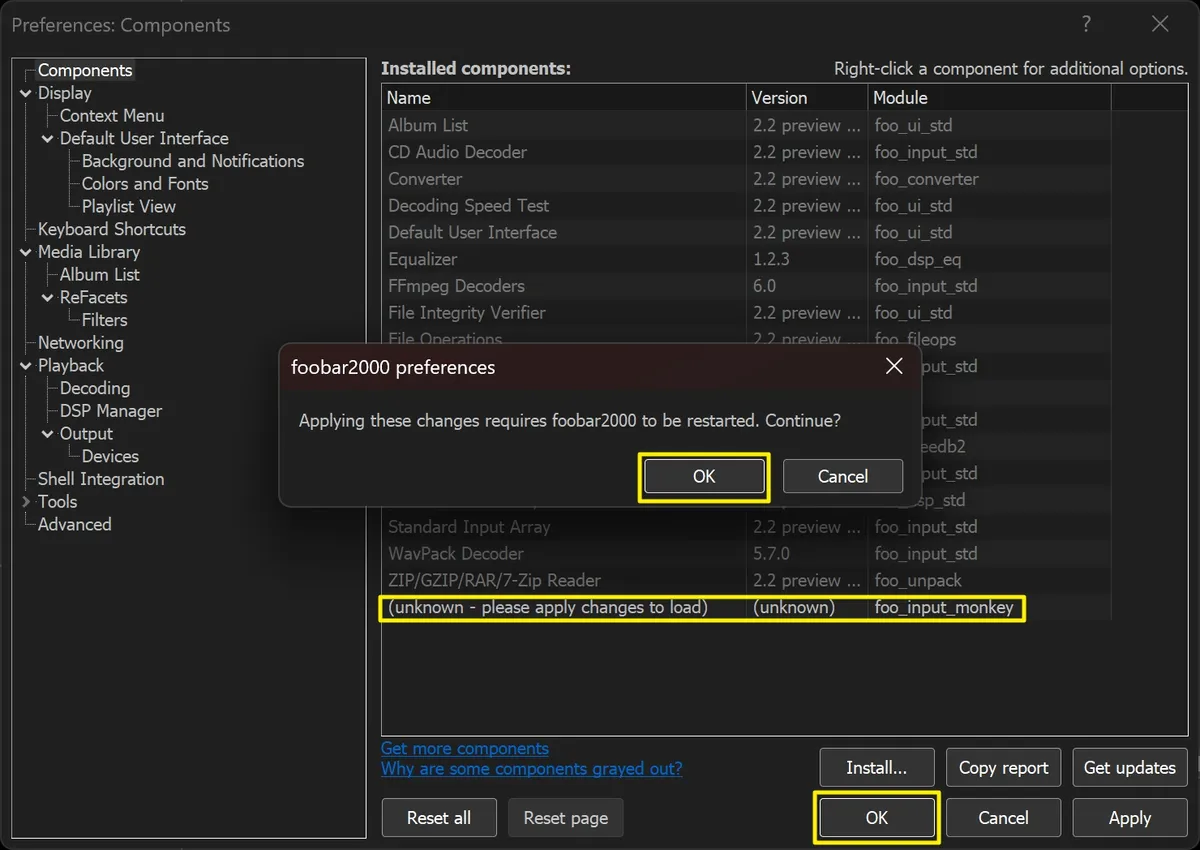Click the Apply button
Screen dimensions: 1200x850
pos(1130,818)
